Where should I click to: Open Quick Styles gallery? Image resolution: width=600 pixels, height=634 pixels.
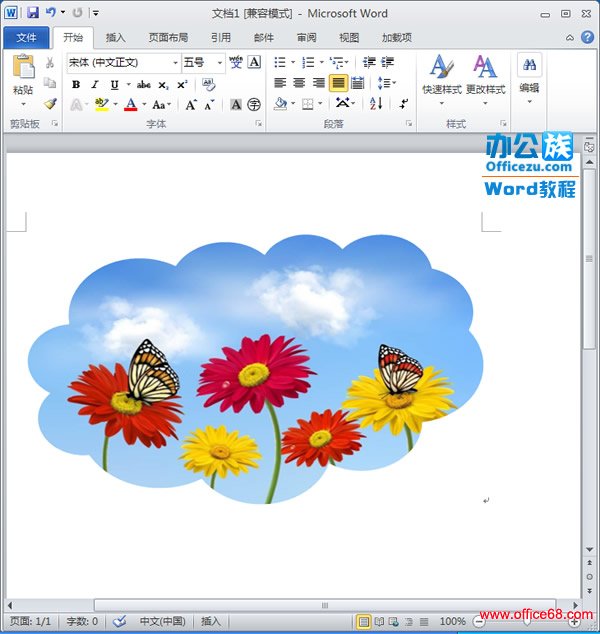(442, 80)
